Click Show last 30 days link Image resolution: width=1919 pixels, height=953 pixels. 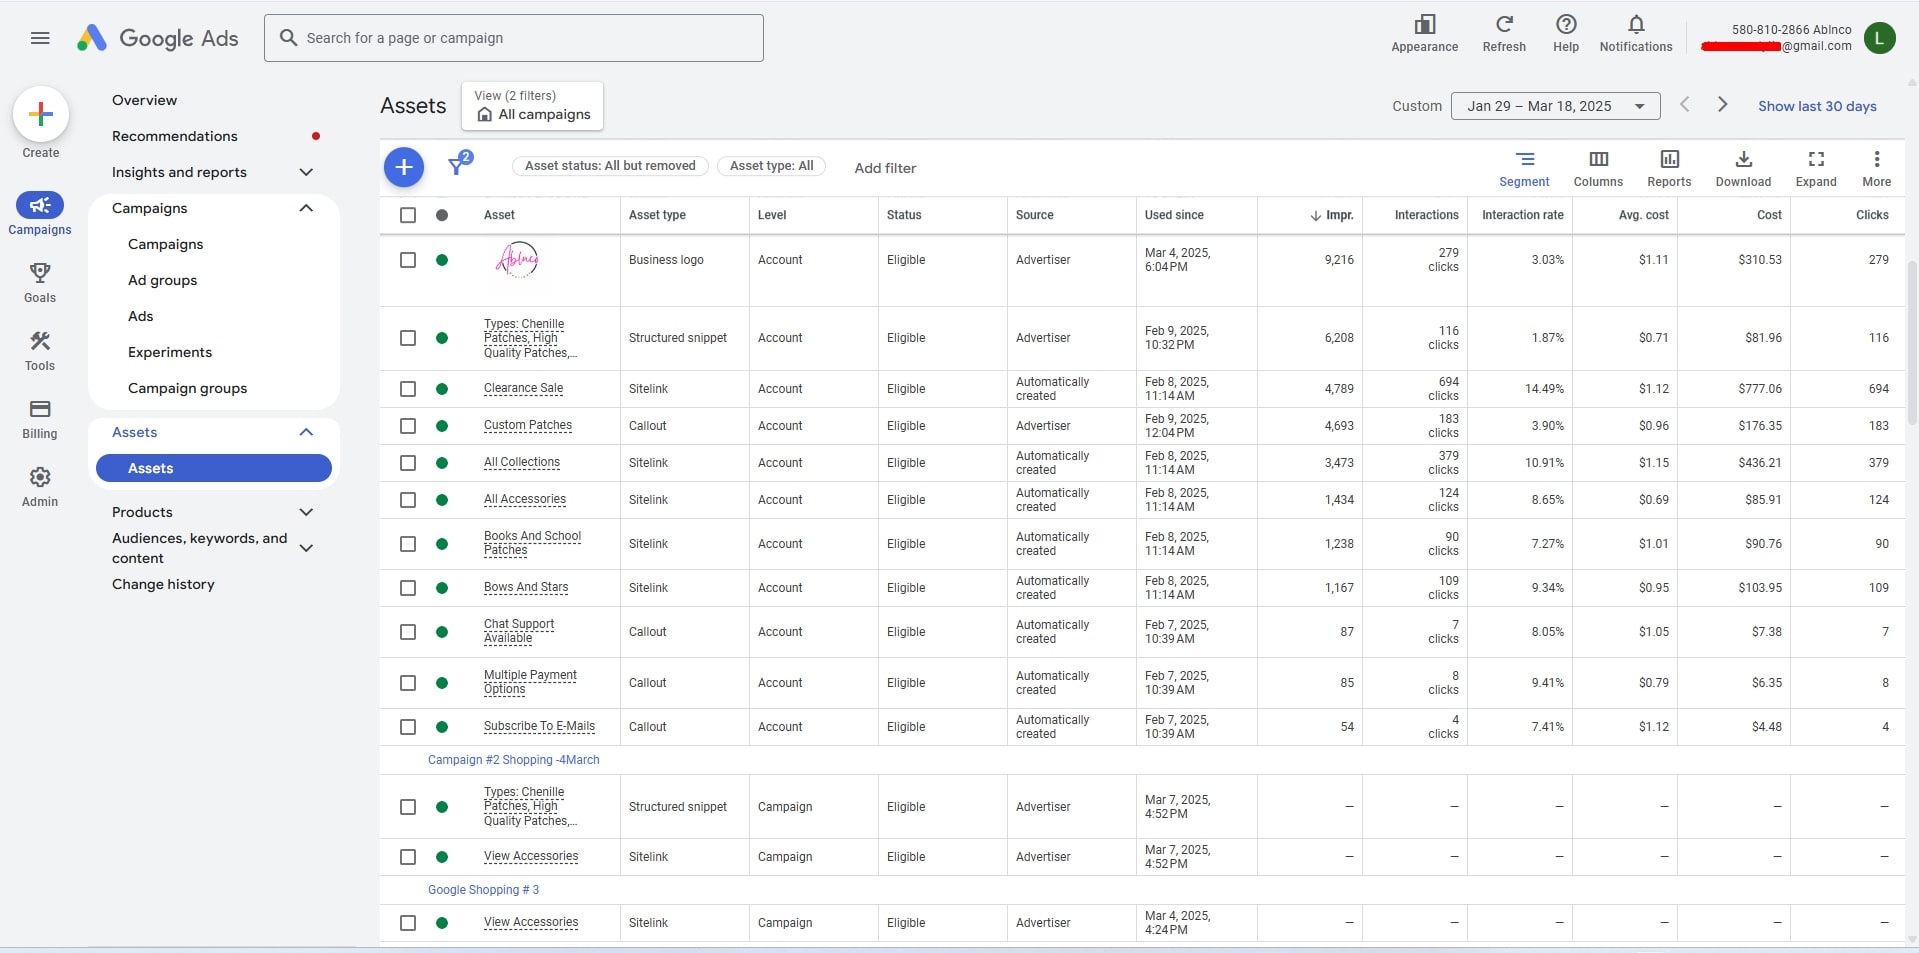tap(1817, 106)
